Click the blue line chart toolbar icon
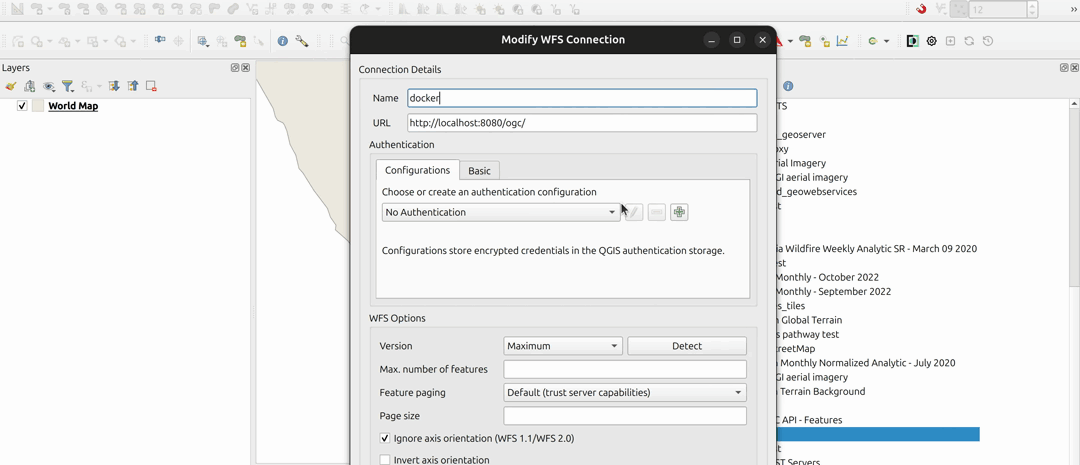1080x465 pixels. 842,41
